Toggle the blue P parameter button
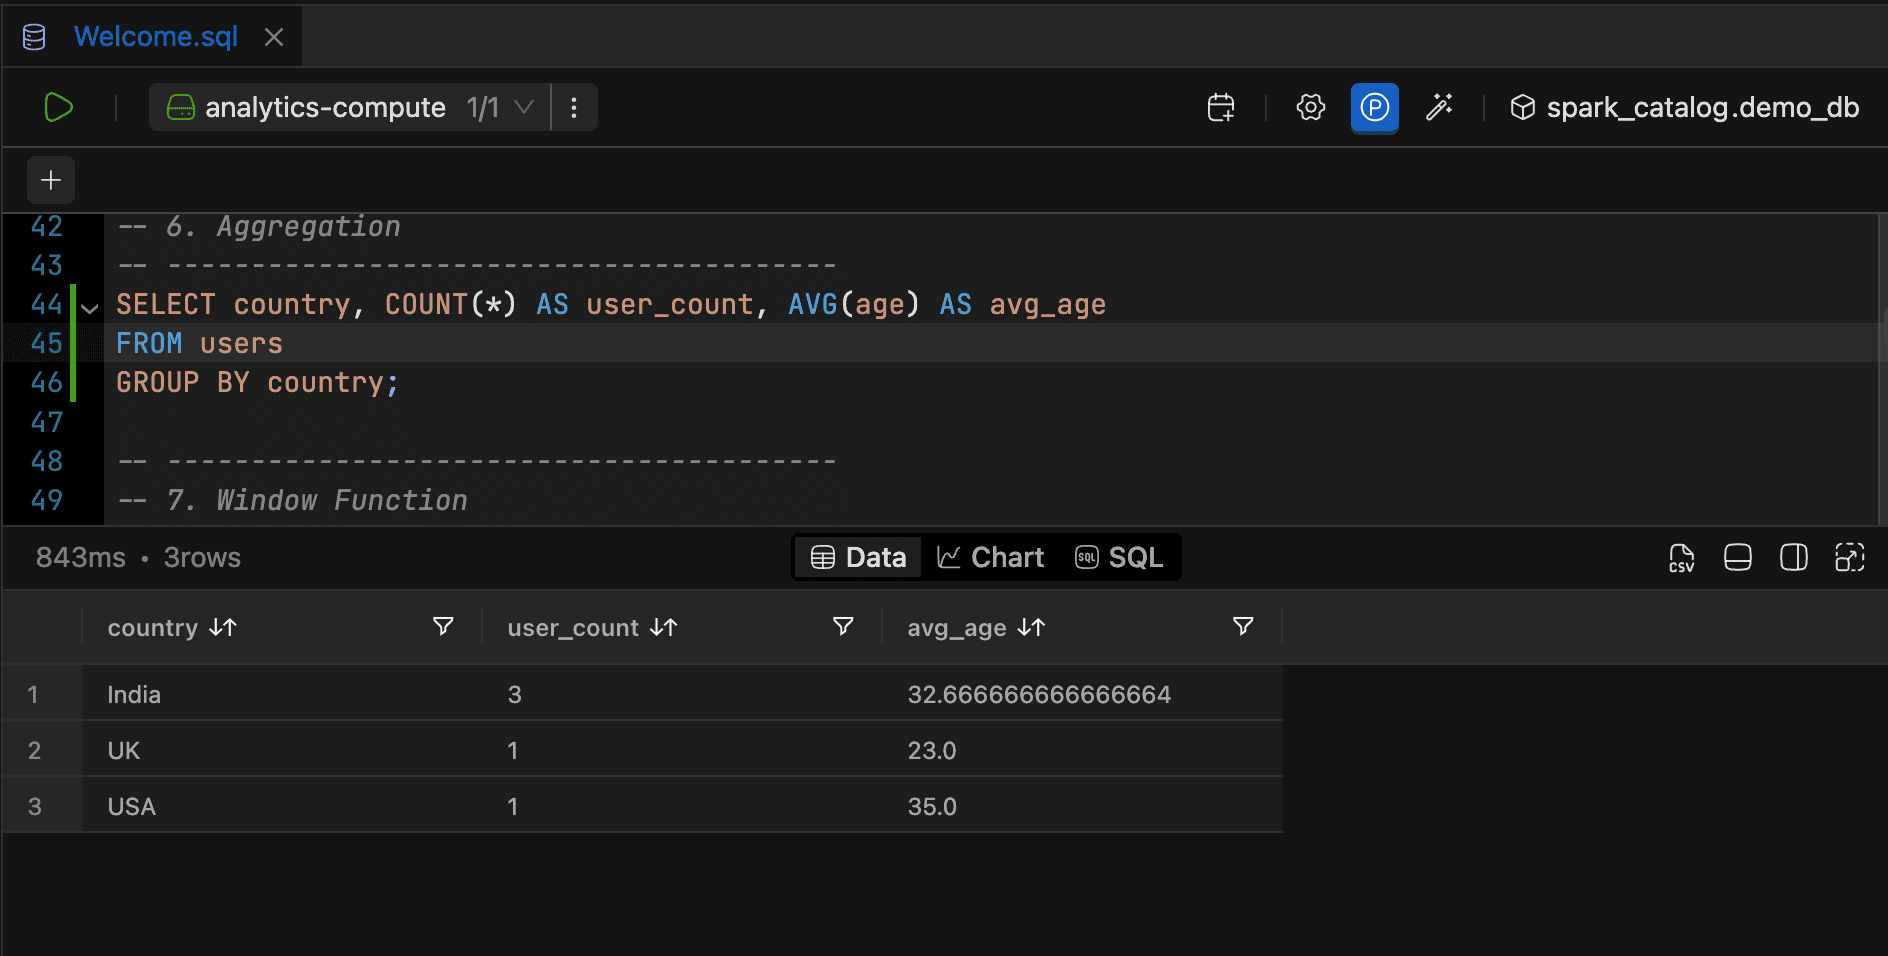The height and width of the screenshot is (956, 1888). [1374, 107]
